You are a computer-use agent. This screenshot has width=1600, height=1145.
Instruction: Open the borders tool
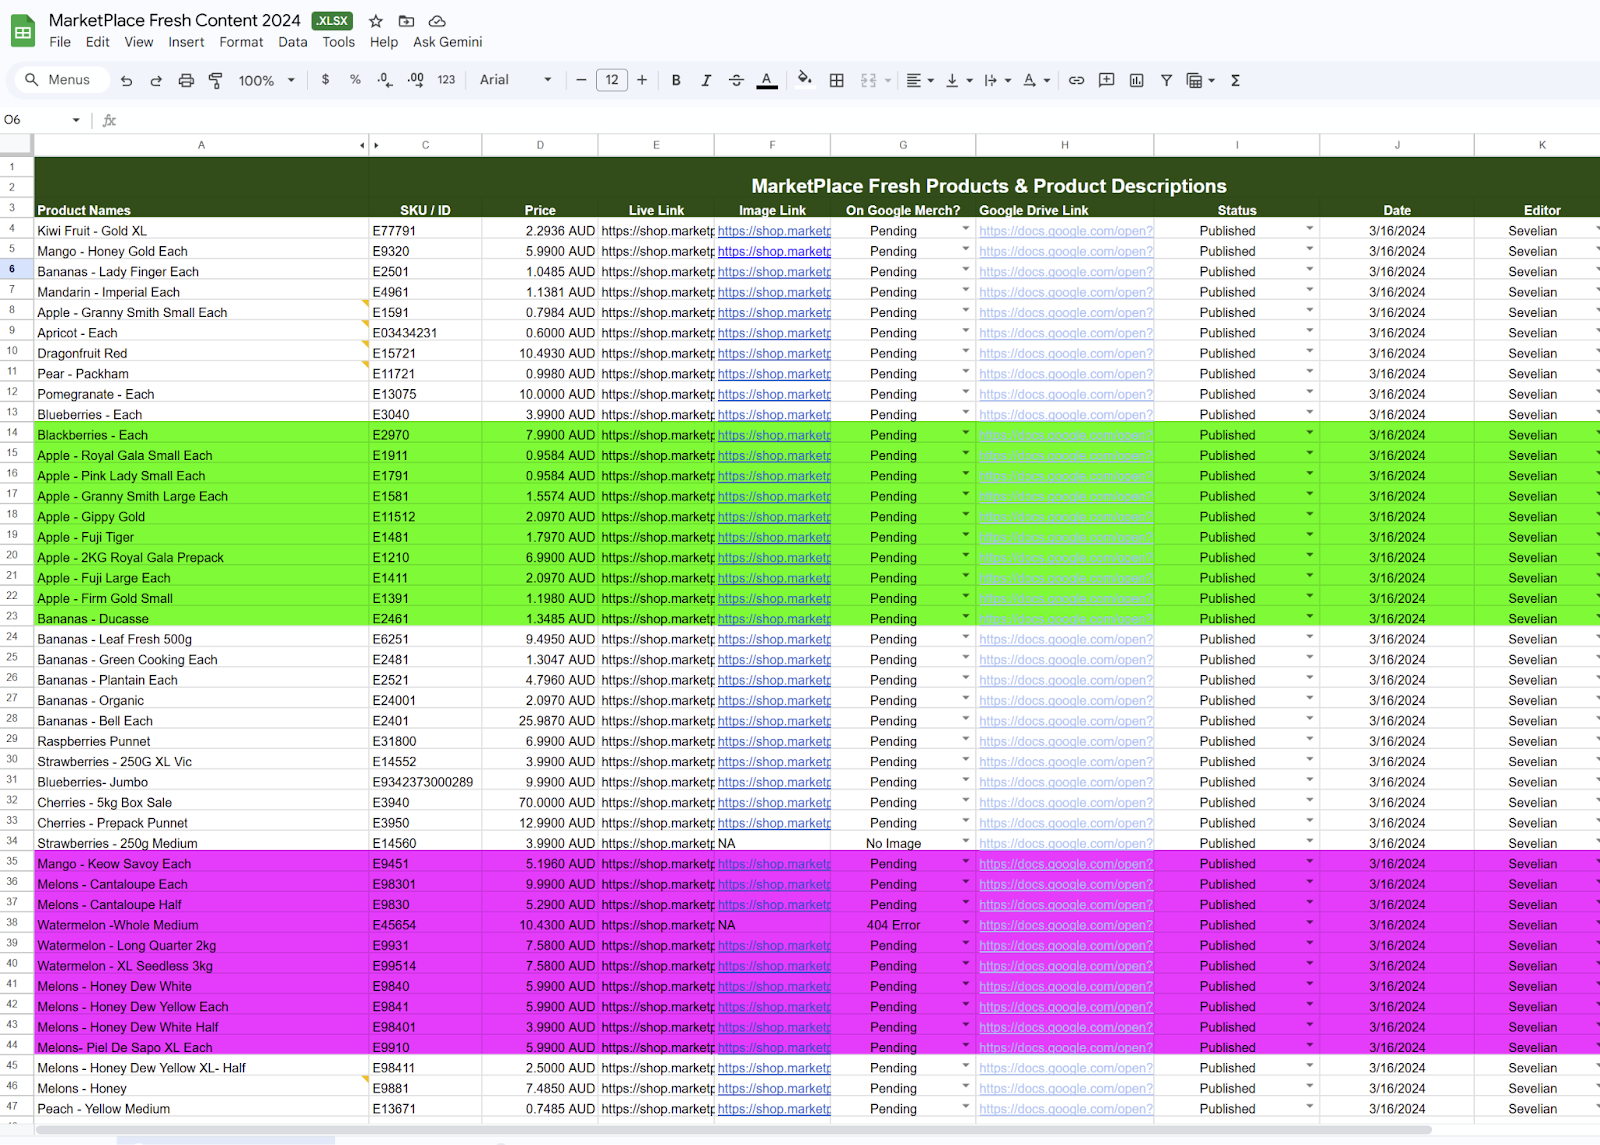pos(837,80)
